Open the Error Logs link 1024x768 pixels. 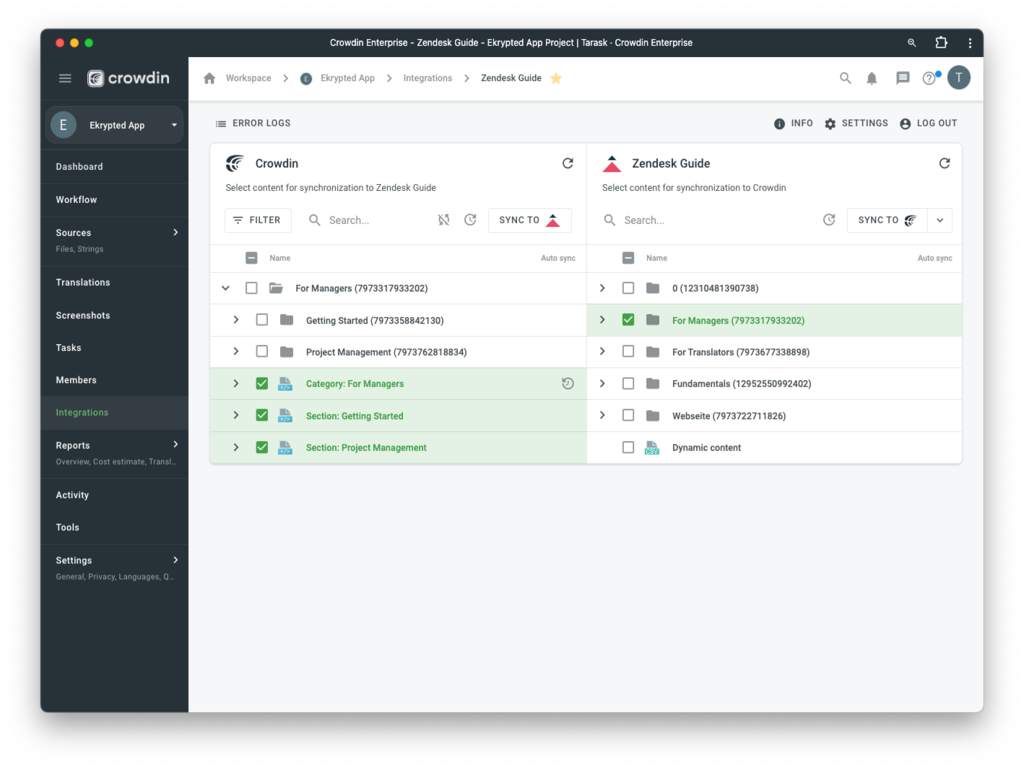click(253, 123)
